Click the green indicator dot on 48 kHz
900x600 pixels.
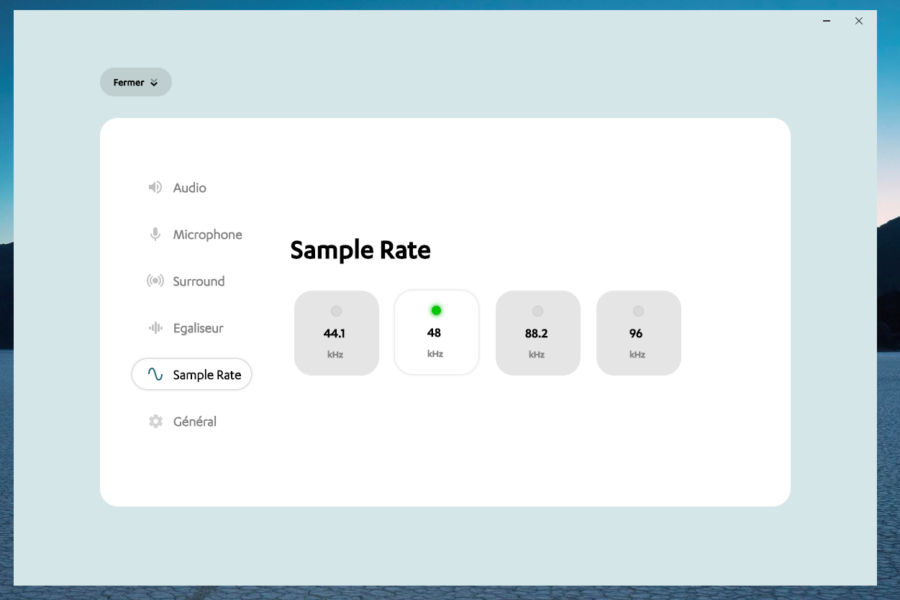(x=436, y=311)
